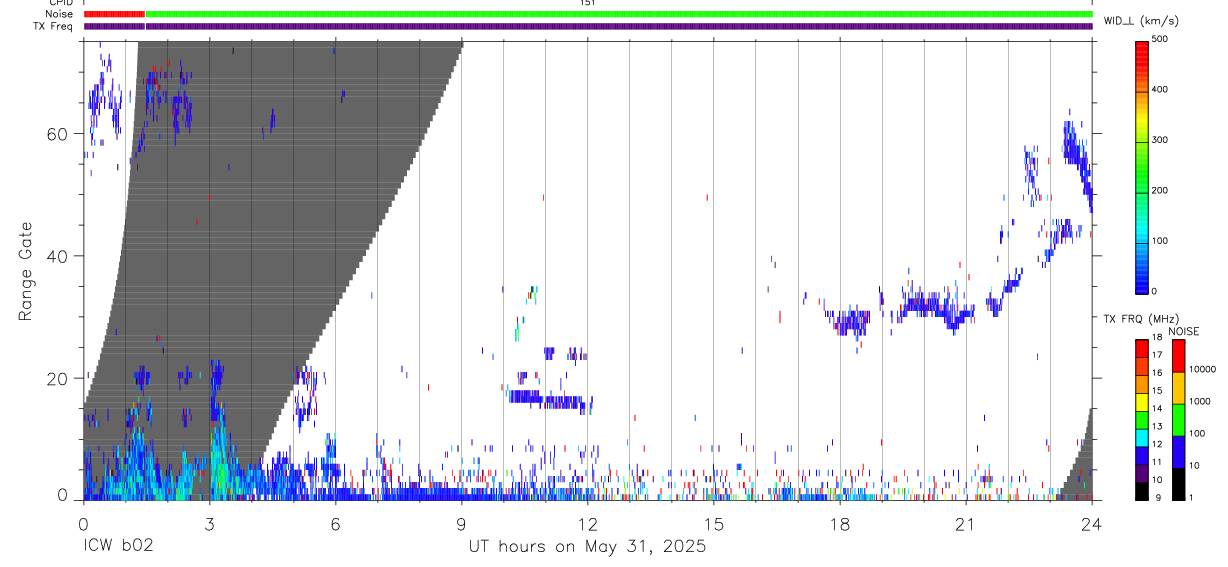Click the '9' tick on the UT hours axis
Viewport: 1228px width, 567px height.
461,524
